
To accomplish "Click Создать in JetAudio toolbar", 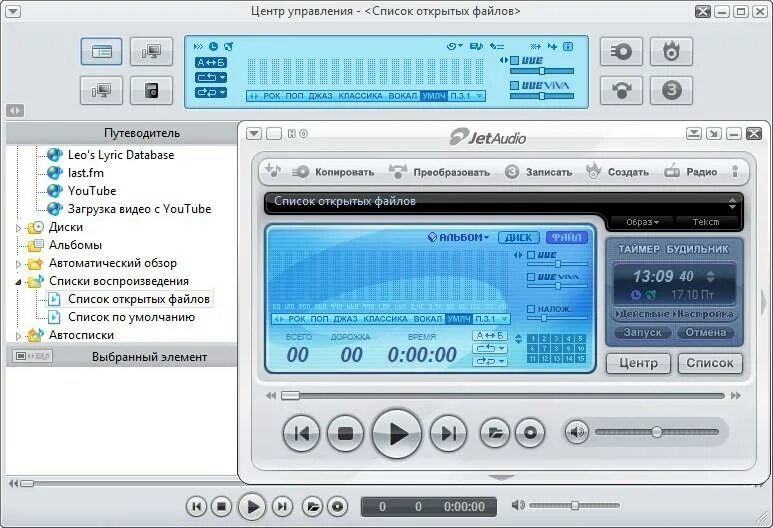I will coord(617,172).
